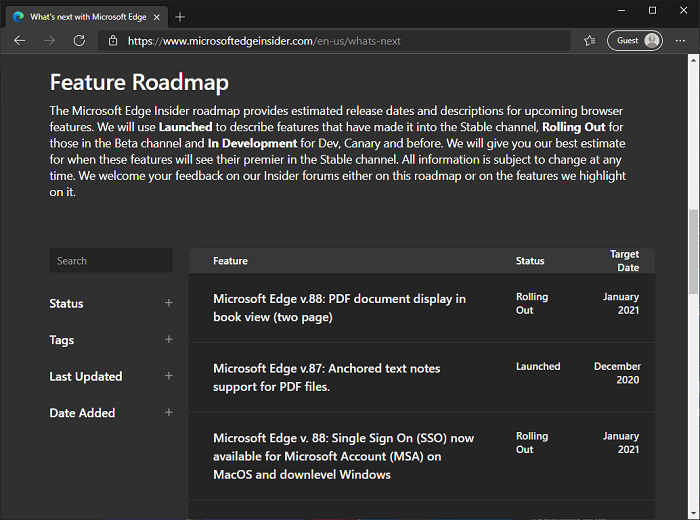700x520 pixels.
Task: Expand the Last Updated filter
Action: pos(168,376)
